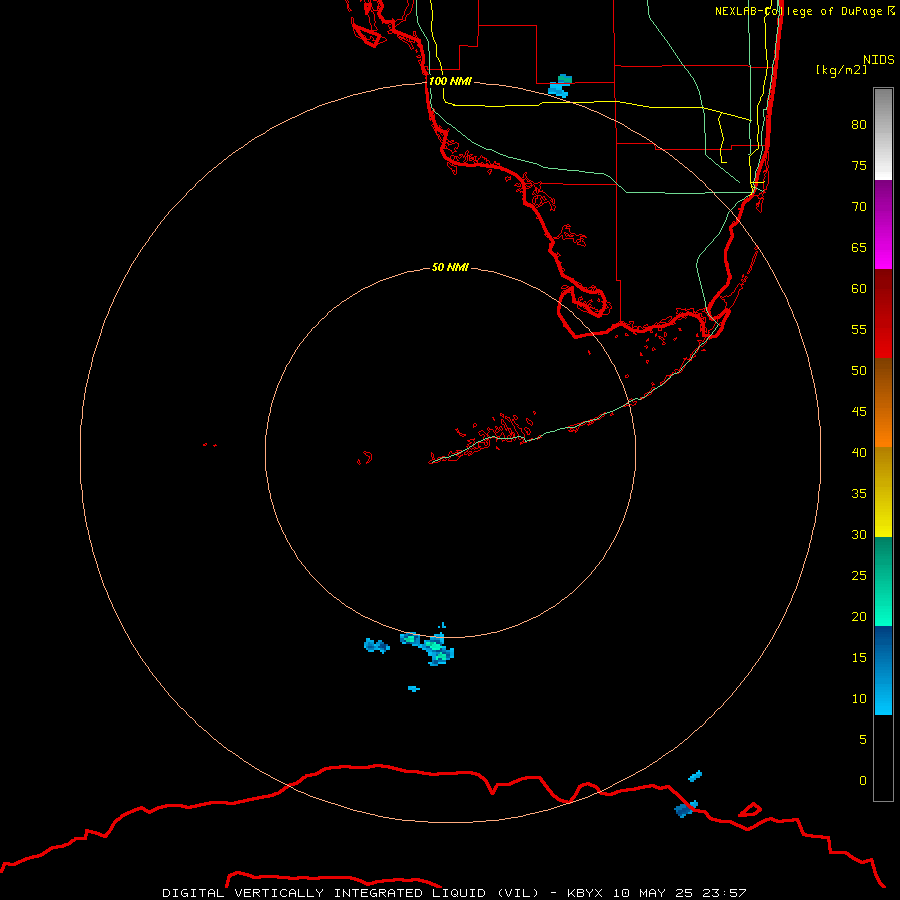Click the 'NIDS' label near the color scale

[x=879, y=60]
